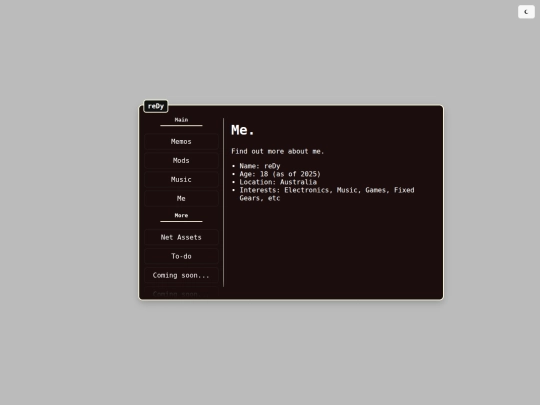
Task: Click the 'Find out more about me.' text
Action: click(x=278, y=151)
